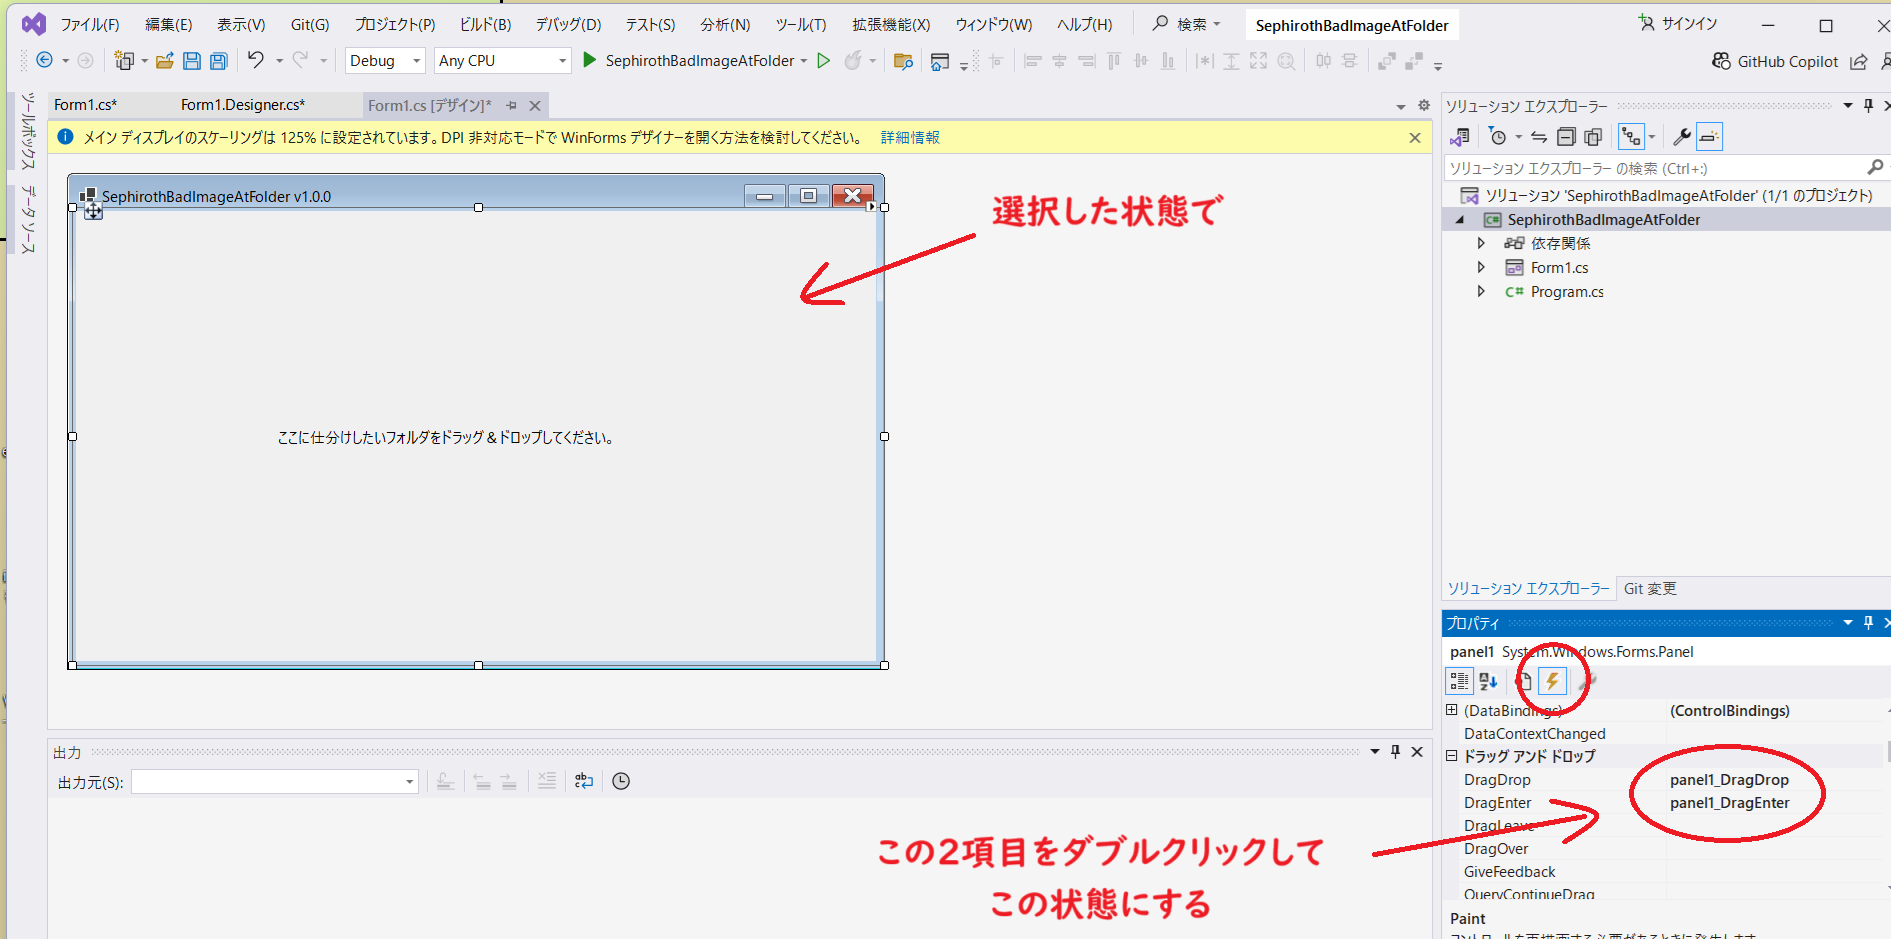Toggle the pin on the Form1.cs design tab
The height and width of the screenshot is (939, 1891).
click(x=512, y=105)
